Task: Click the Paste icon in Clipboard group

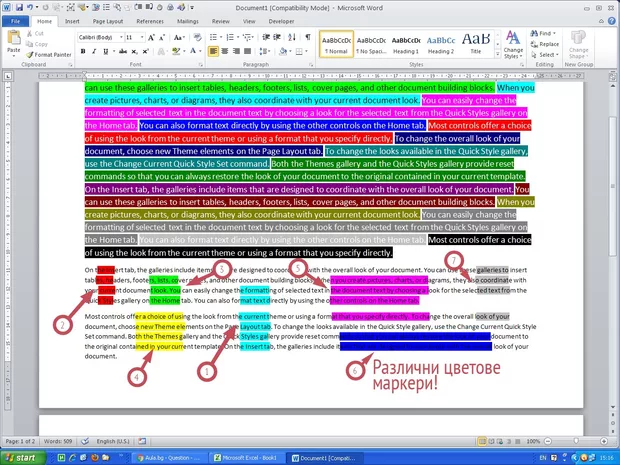Action: 14,40
